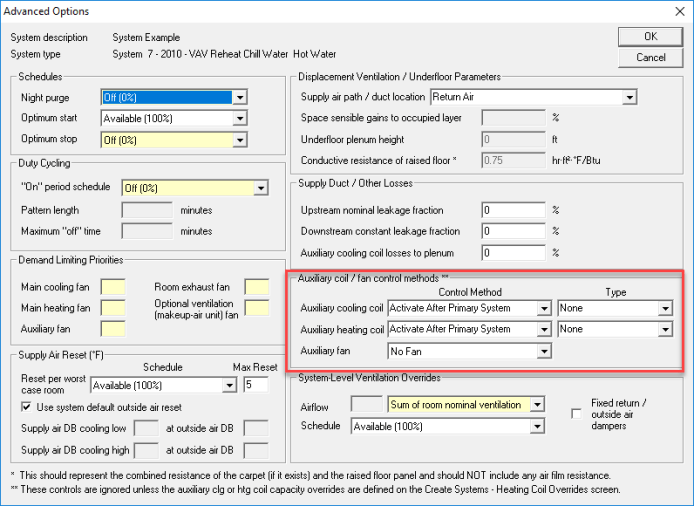Click the "Control Method" column header
Screen dimensions: 694x506
pyautogui.click(x=470, y=292)
